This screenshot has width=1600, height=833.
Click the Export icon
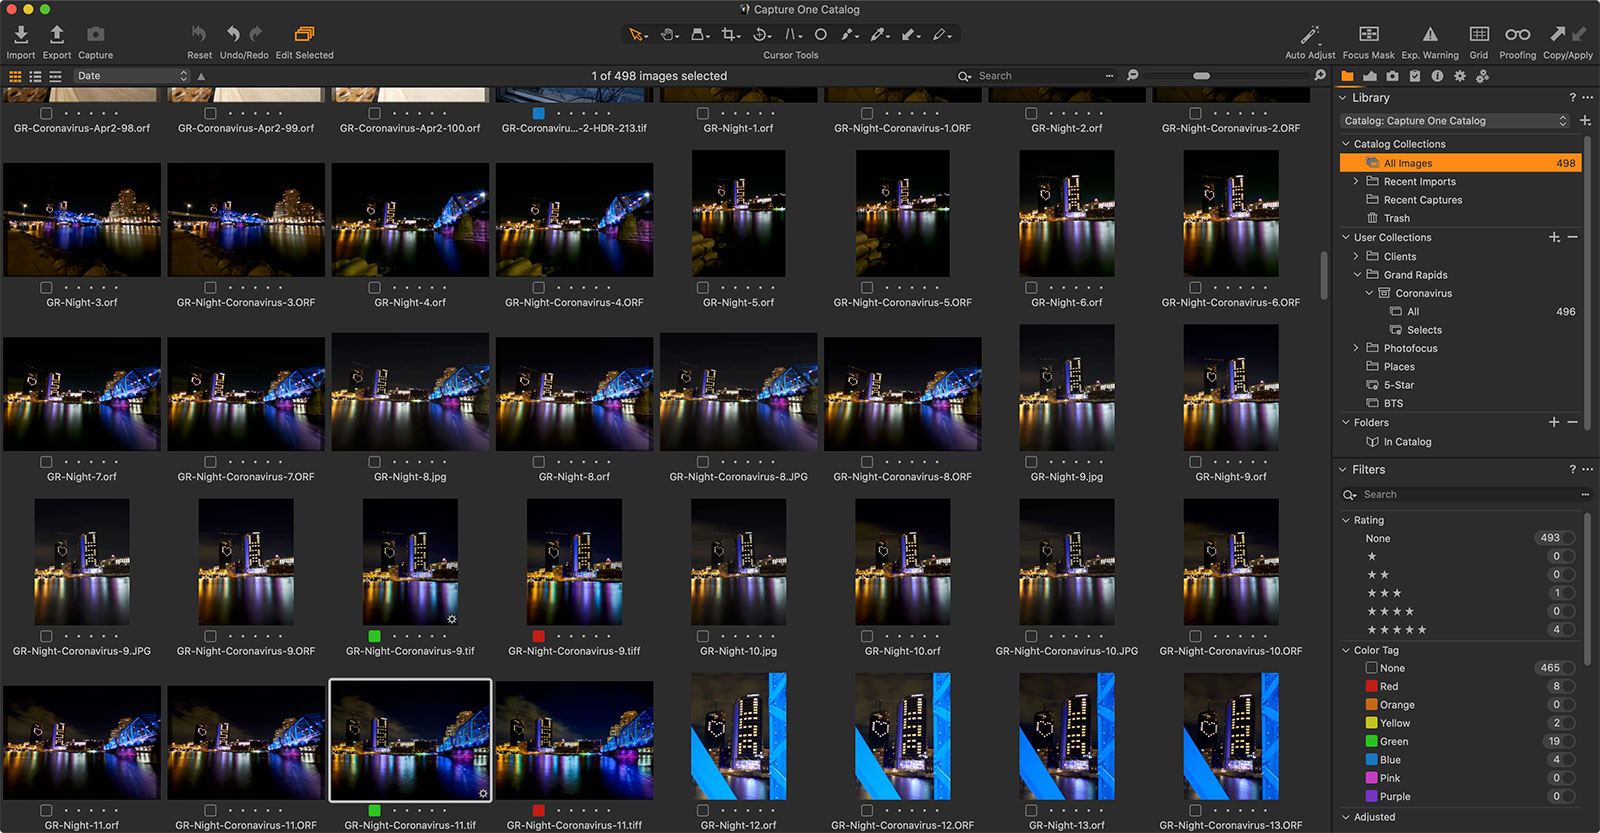[57, 35]
